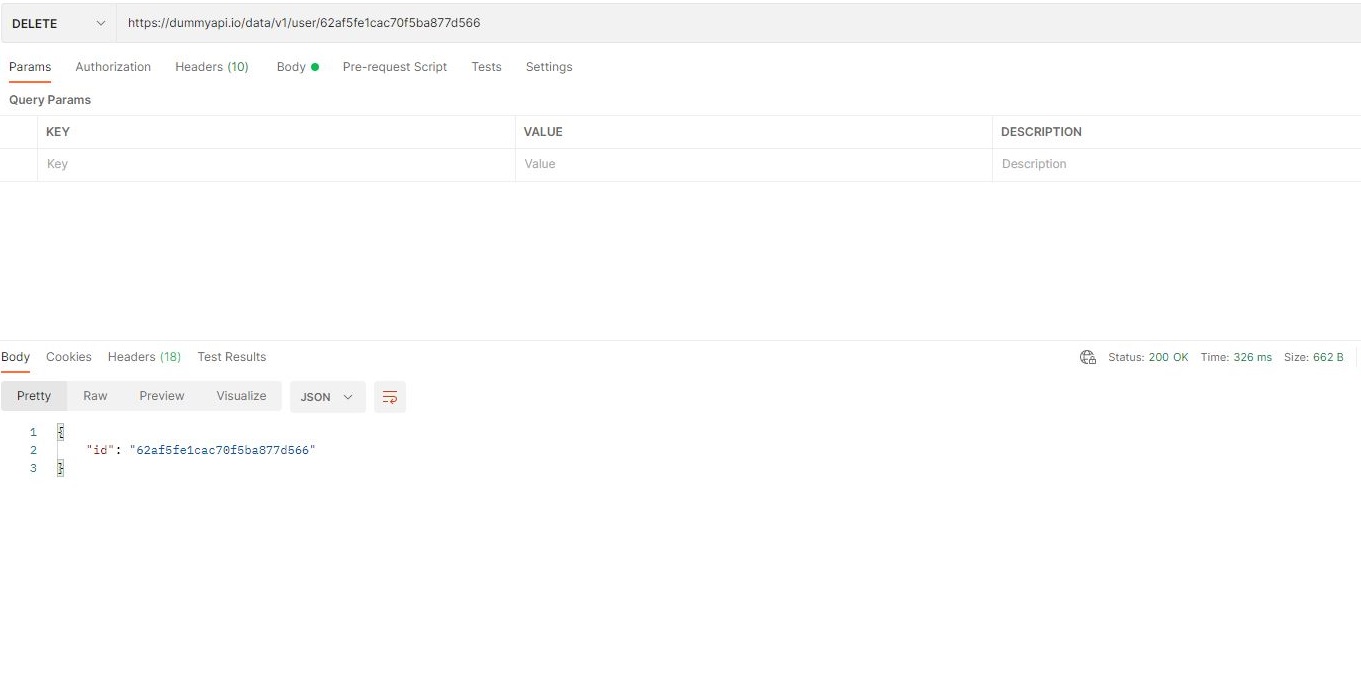This screenshot has height=681, width=1361.
Task: Open the JSON response format dropdown
Action: click(x=326, y=396)
